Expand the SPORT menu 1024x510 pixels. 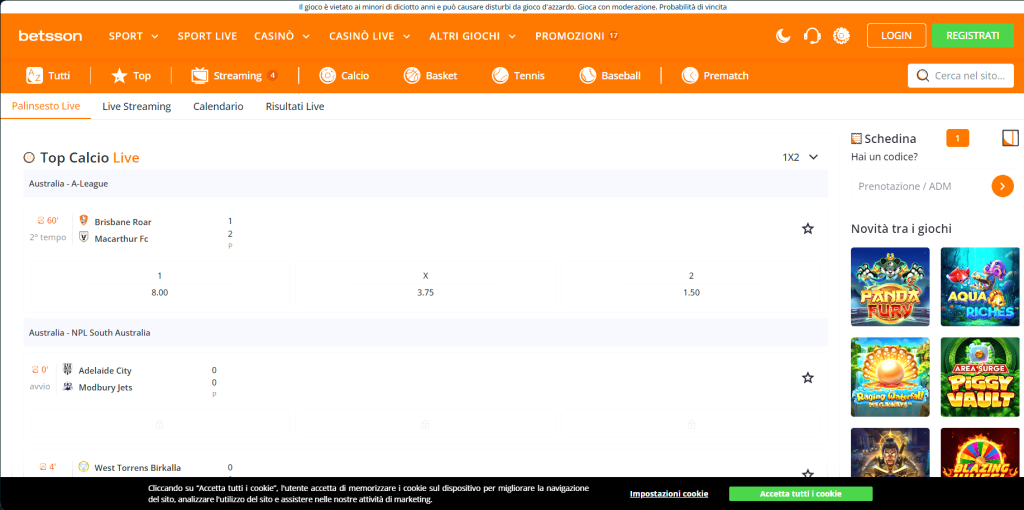[133, 36]
